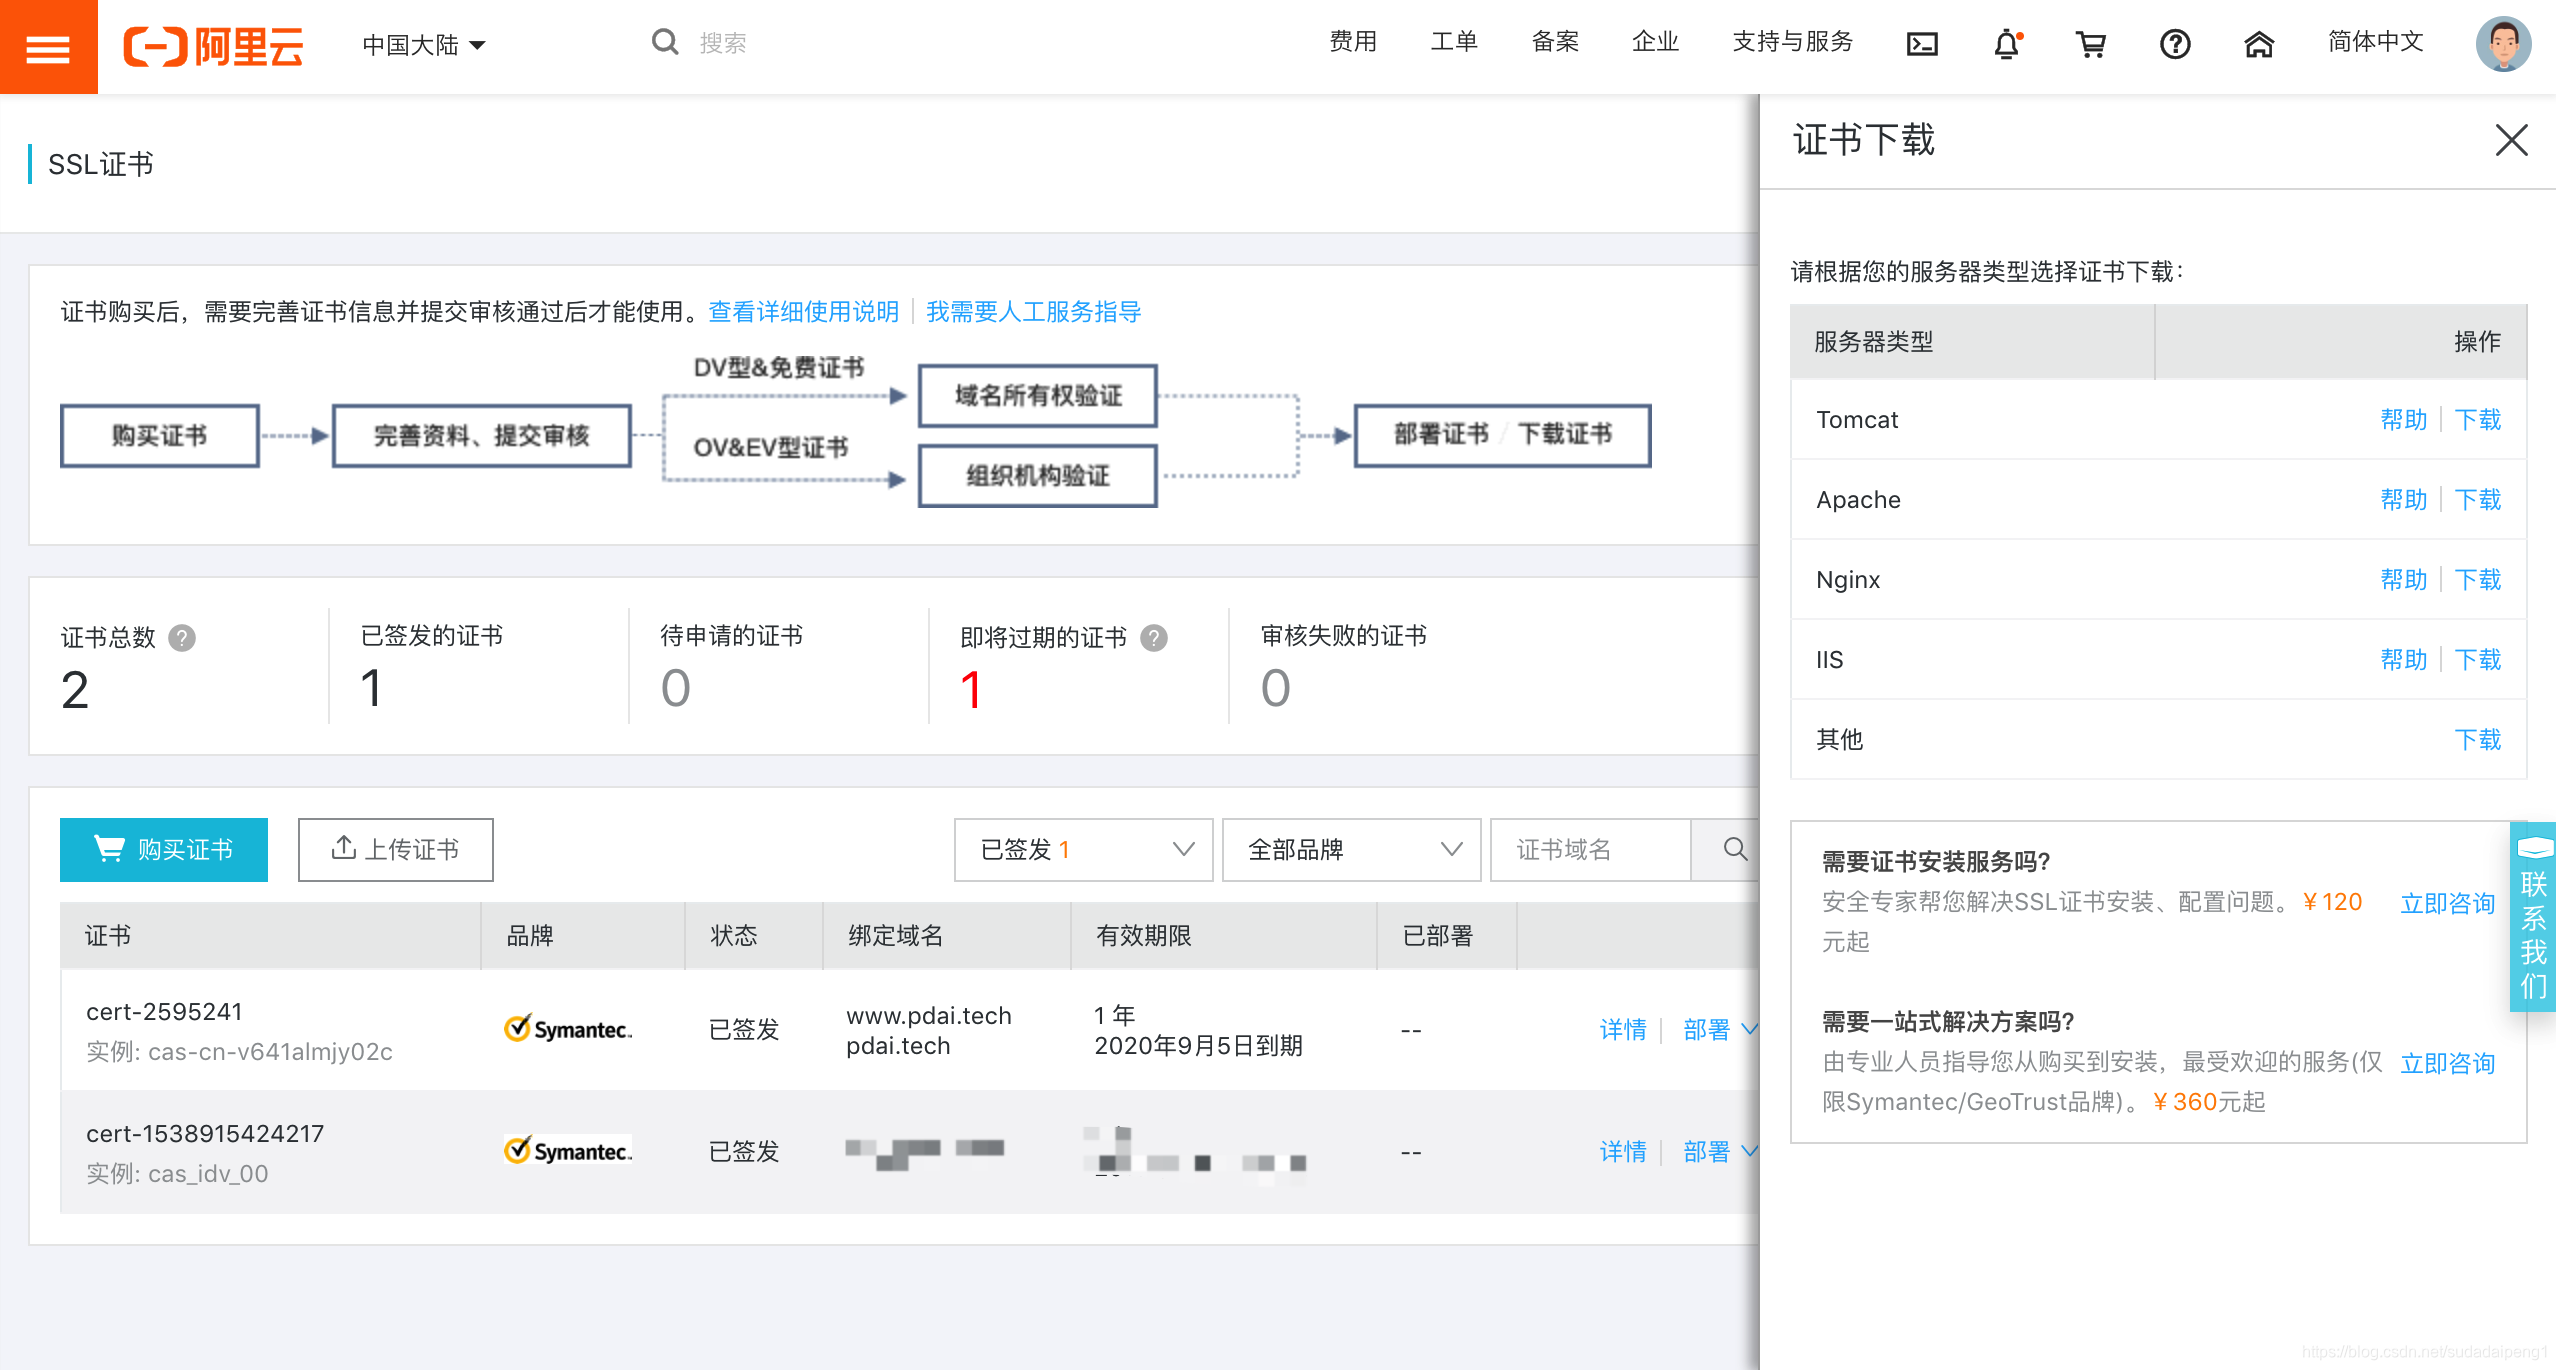Open 查看详细使用说明 link
The width and height of the screenshot is (2556, 1370).
(802, 311)
